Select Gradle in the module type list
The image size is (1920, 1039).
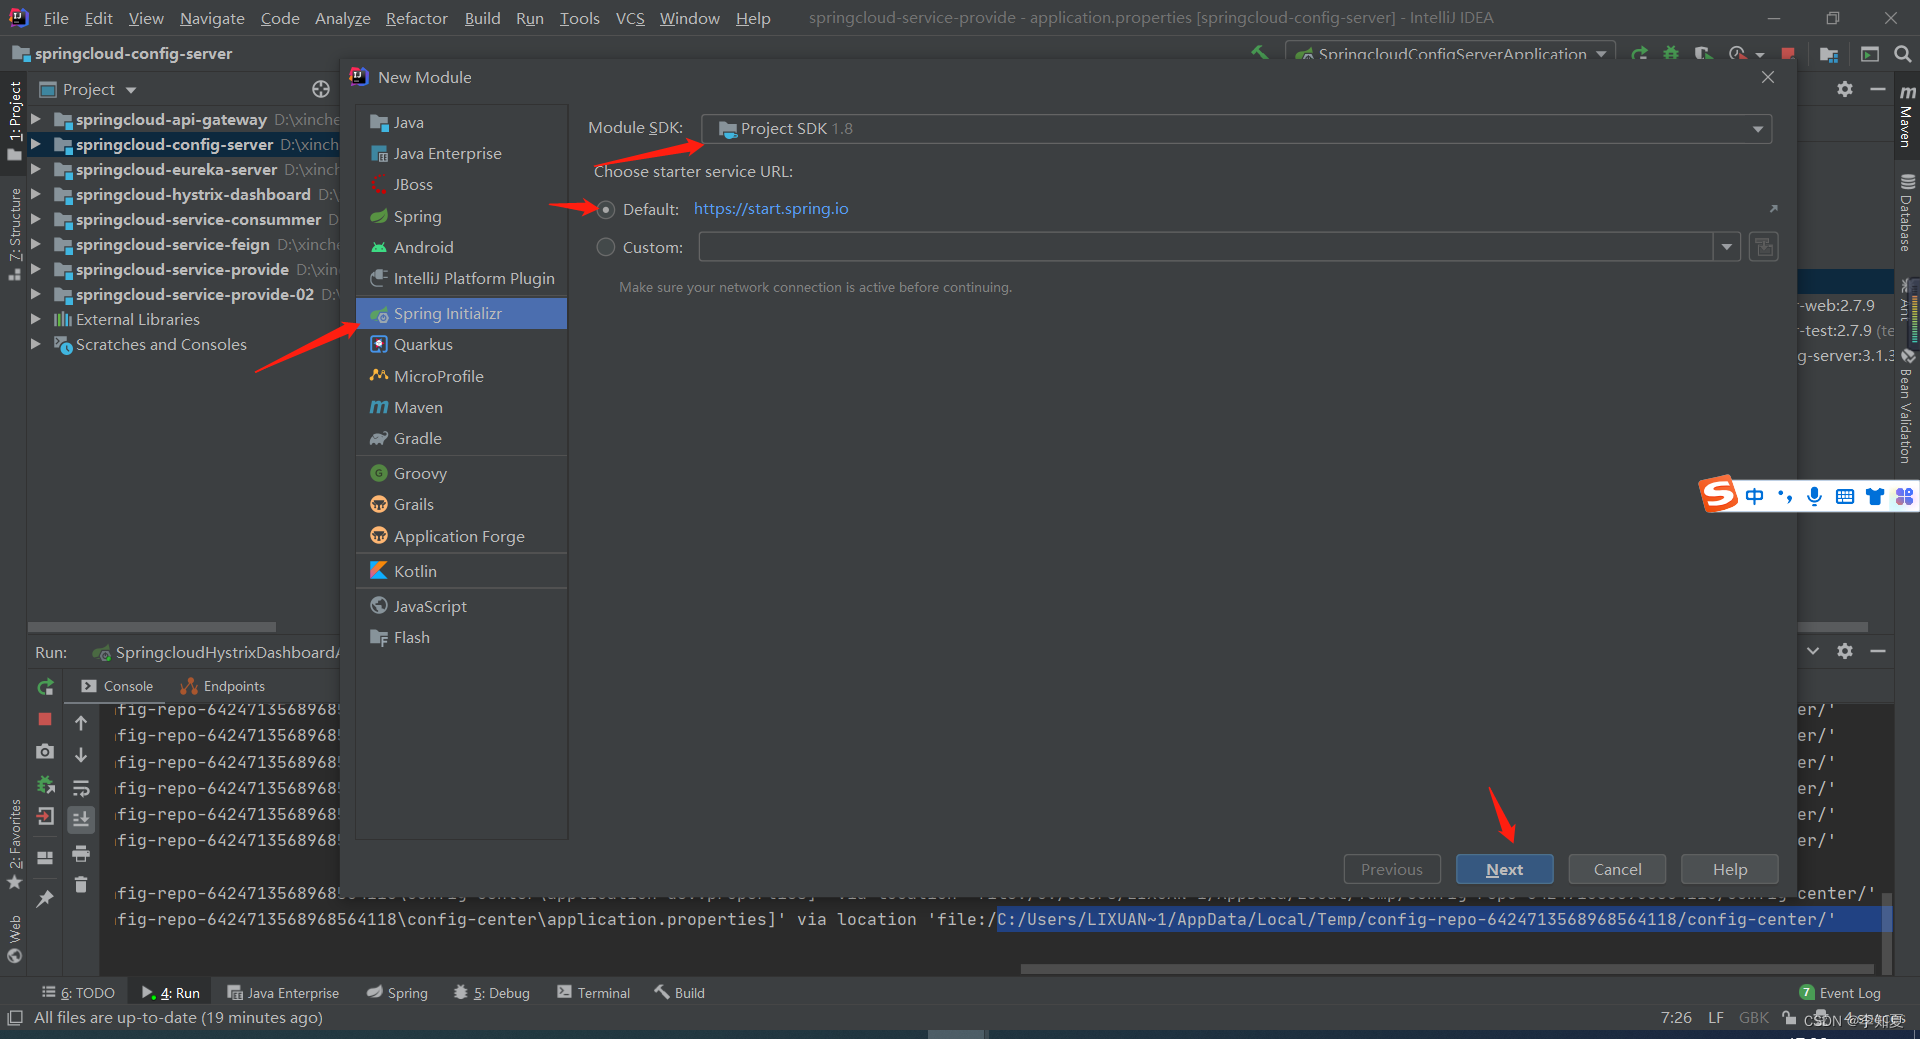click(x=462, y=438)
